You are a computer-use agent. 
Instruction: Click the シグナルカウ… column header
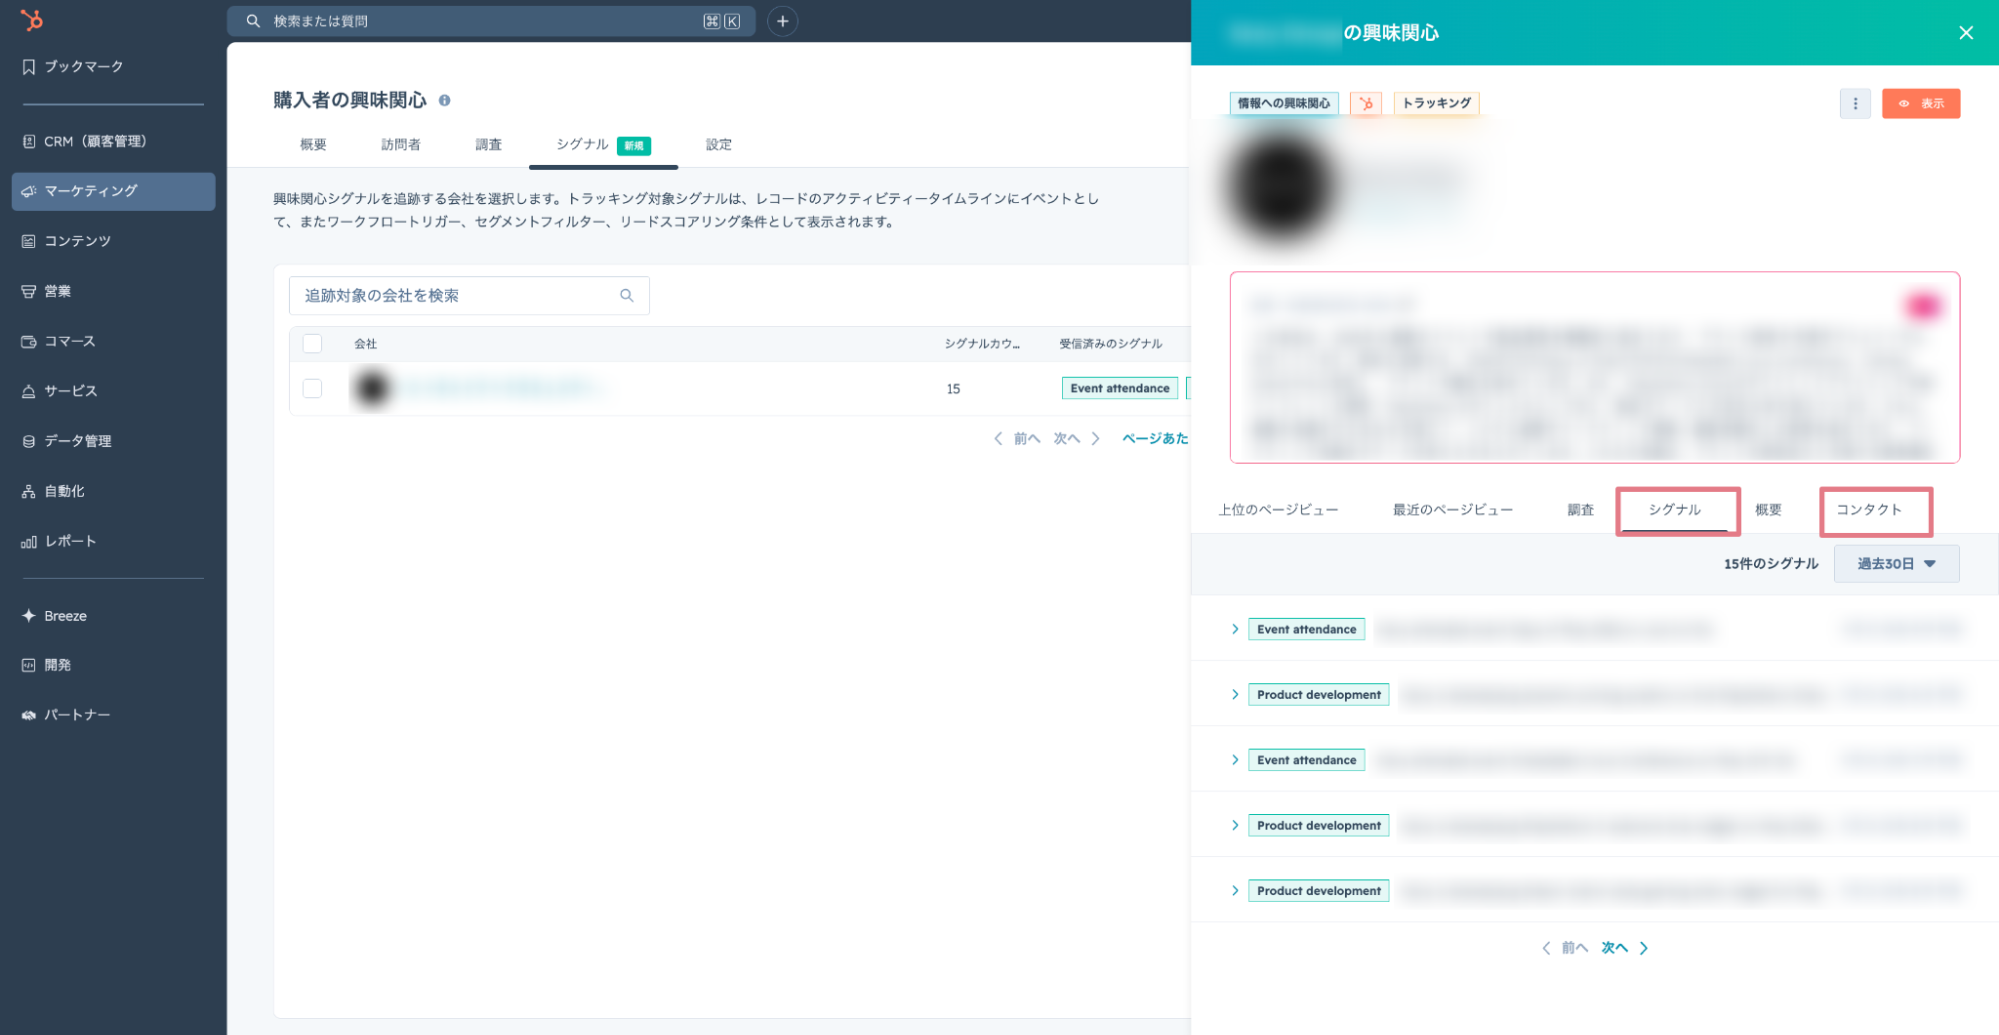(x=982, y=344)
